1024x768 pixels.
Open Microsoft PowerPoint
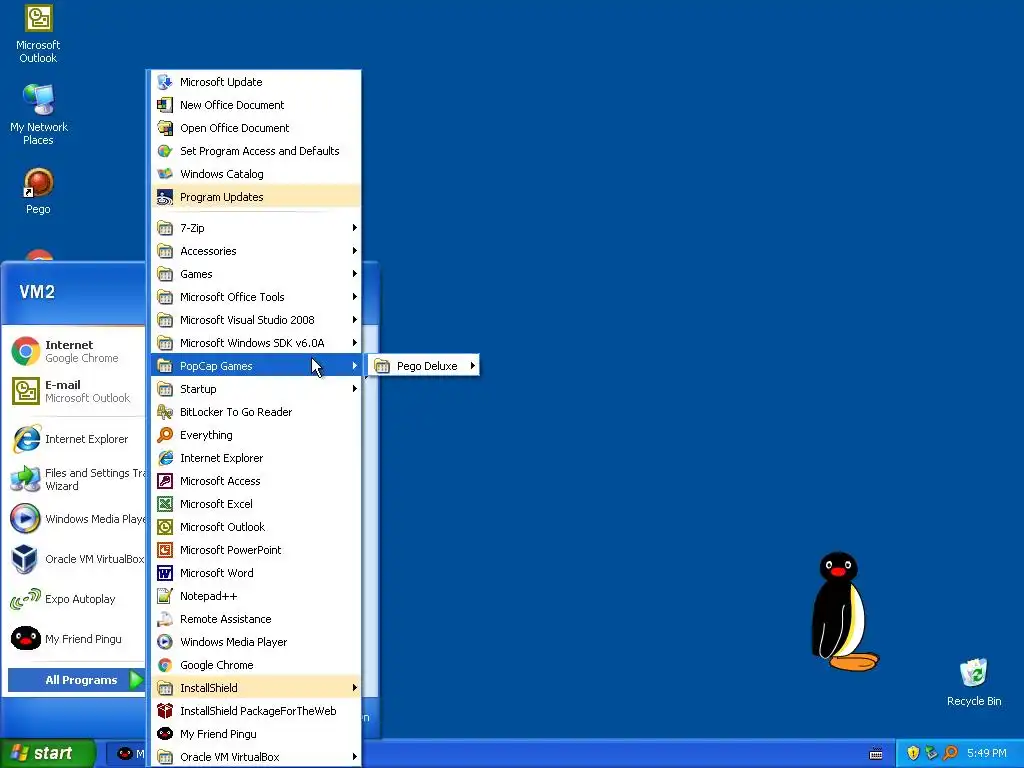click(x=256, y=550)
